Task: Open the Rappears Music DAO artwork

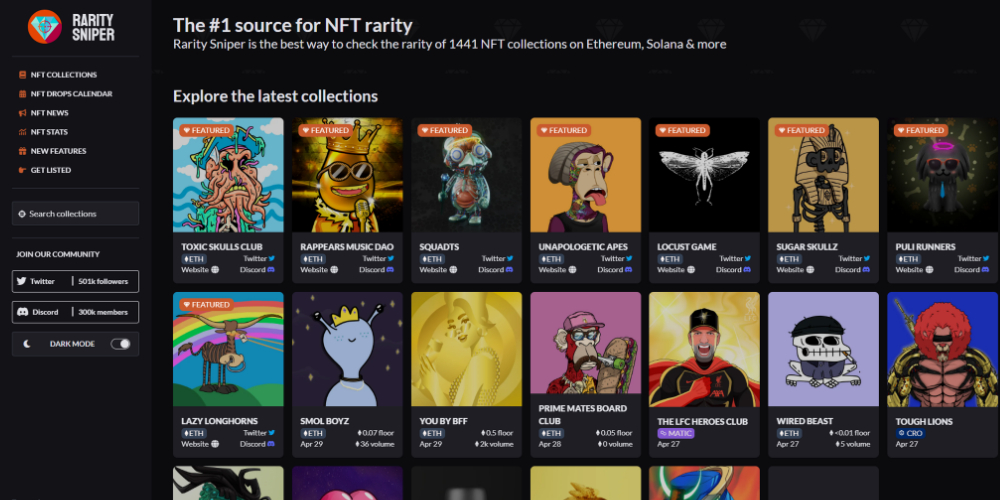Action: pos(348,175)
